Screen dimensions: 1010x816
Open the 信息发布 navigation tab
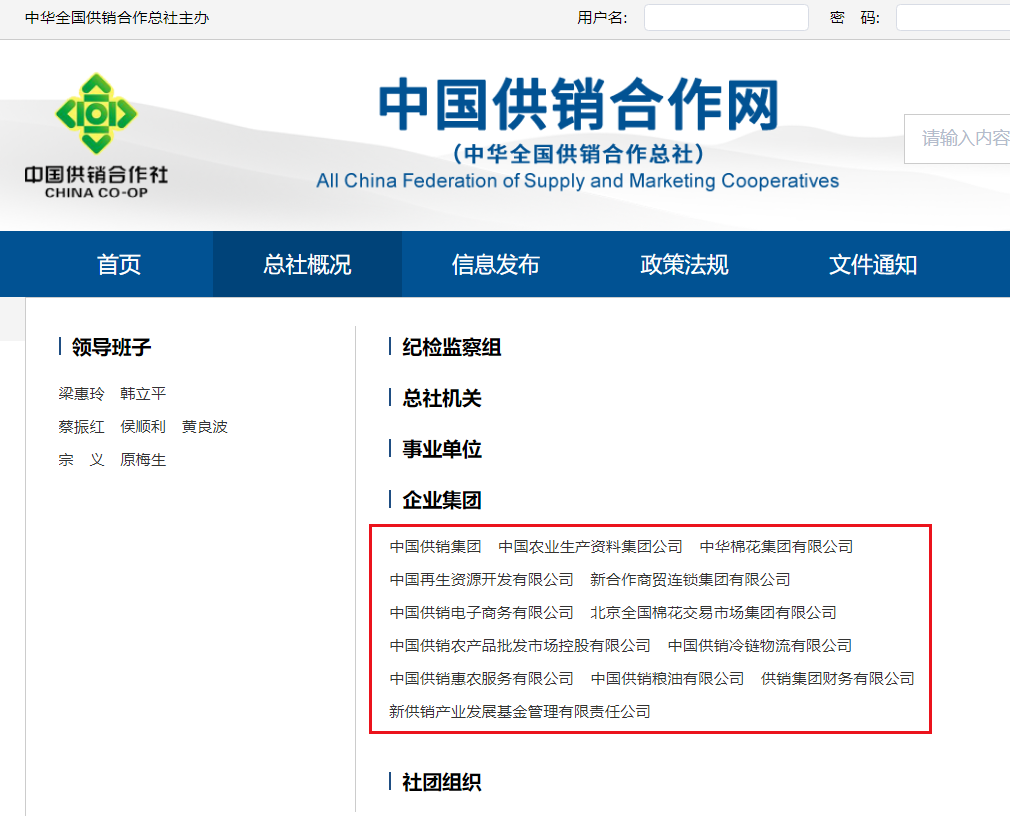tap(496, 265)
